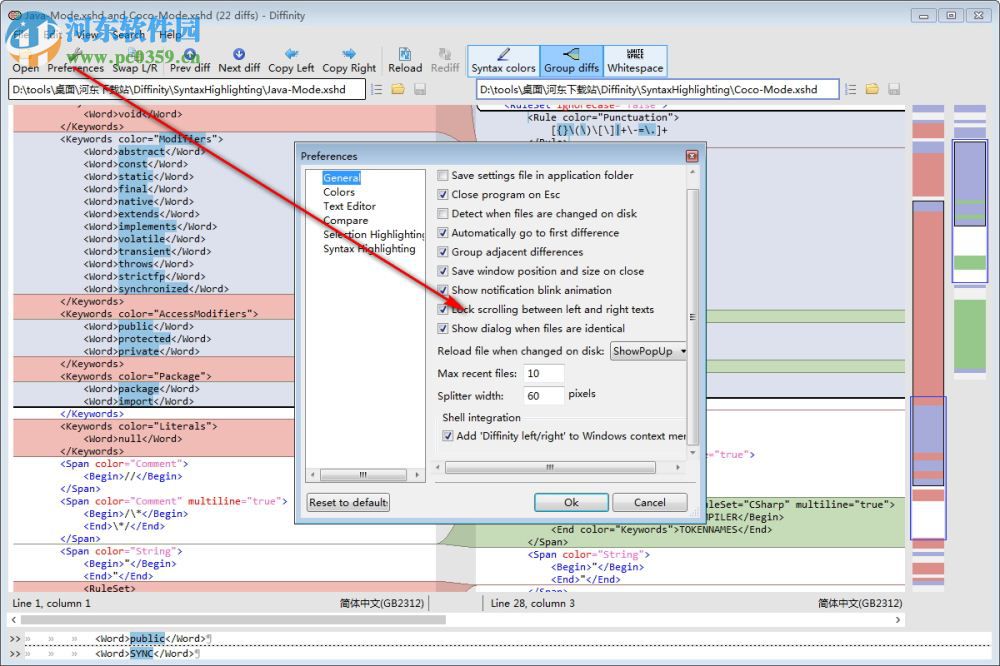Open the Help menu
The image size is (1000, 666).
pyautogui.click(x=170, y=34)
